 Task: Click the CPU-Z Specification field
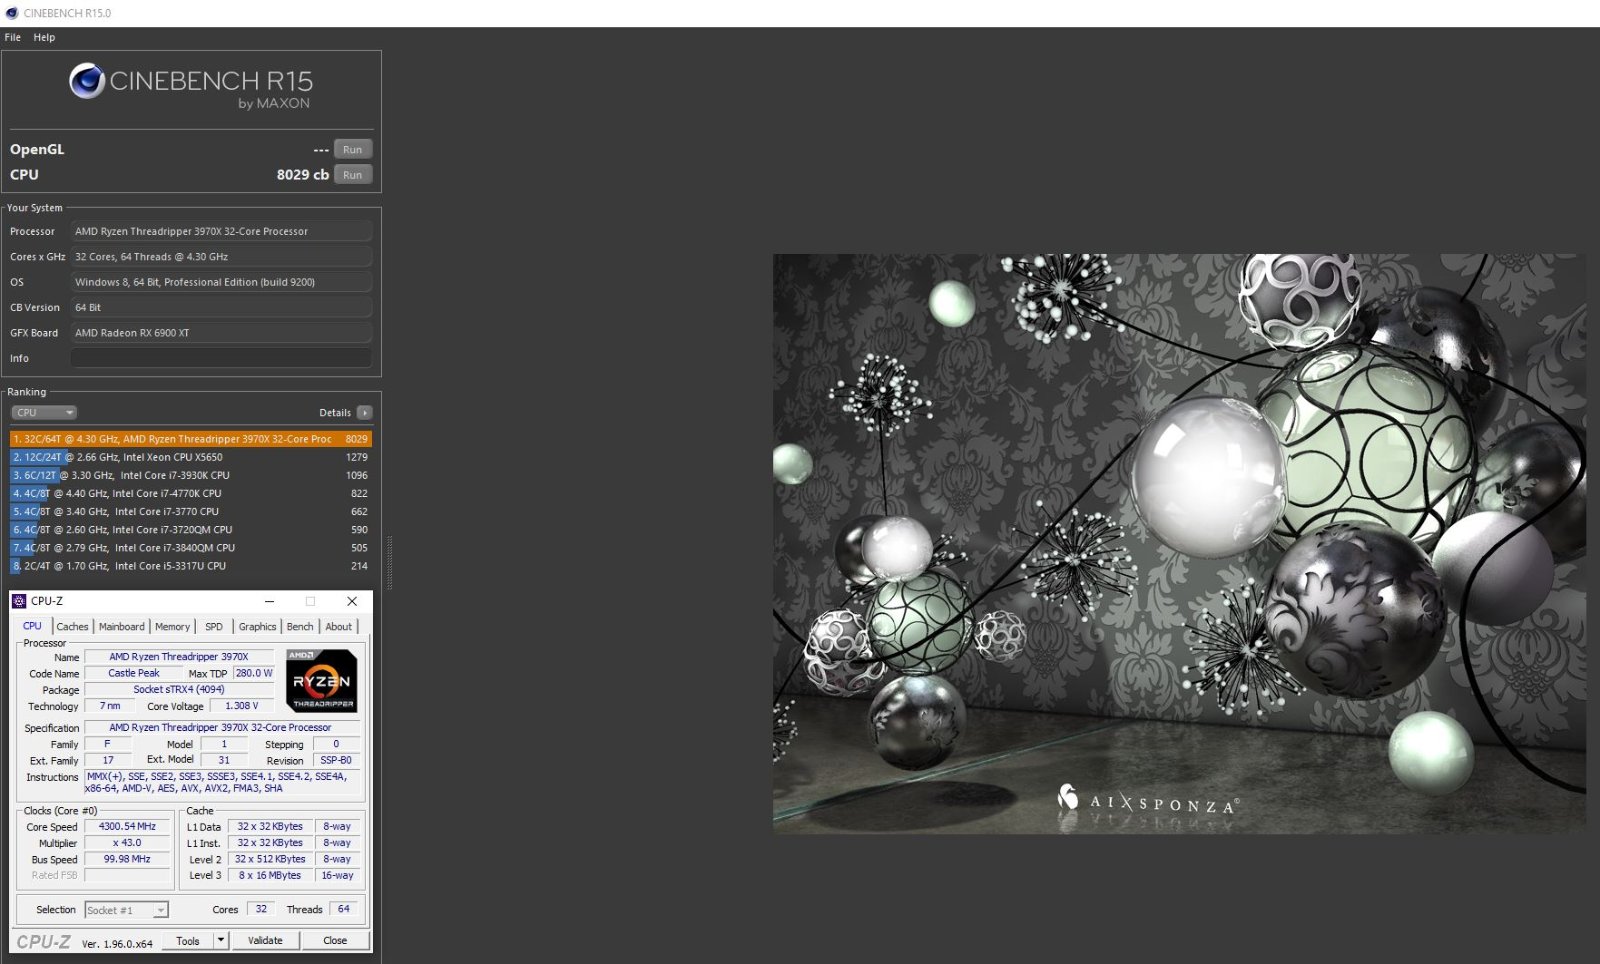pos(222,728)
